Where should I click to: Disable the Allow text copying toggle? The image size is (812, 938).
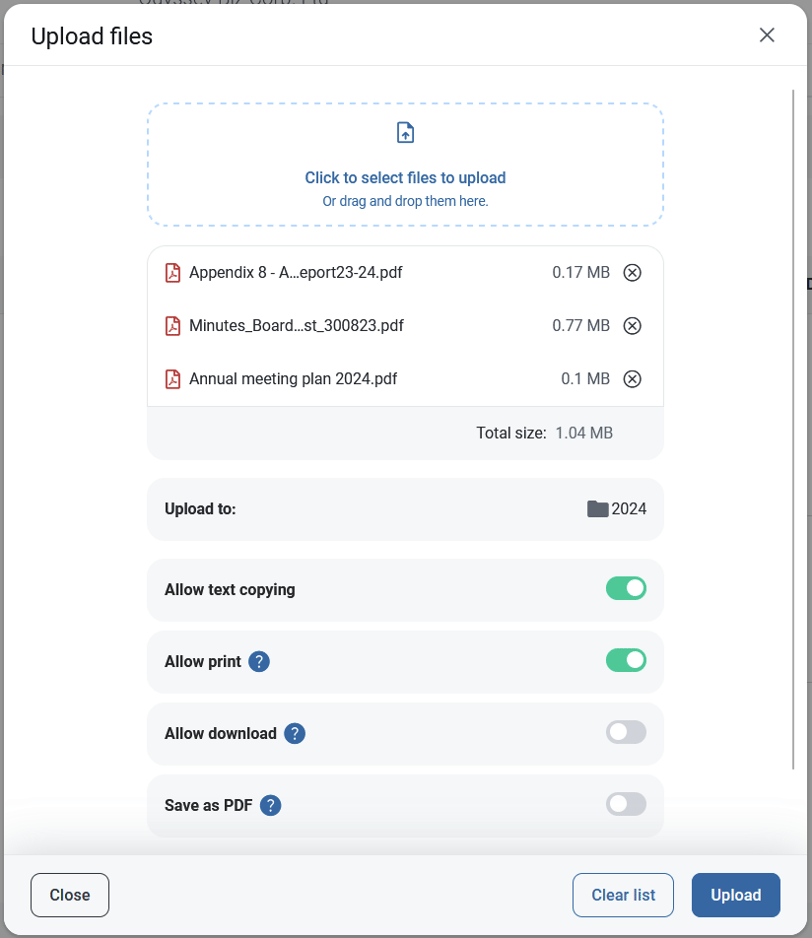(626, 588)
